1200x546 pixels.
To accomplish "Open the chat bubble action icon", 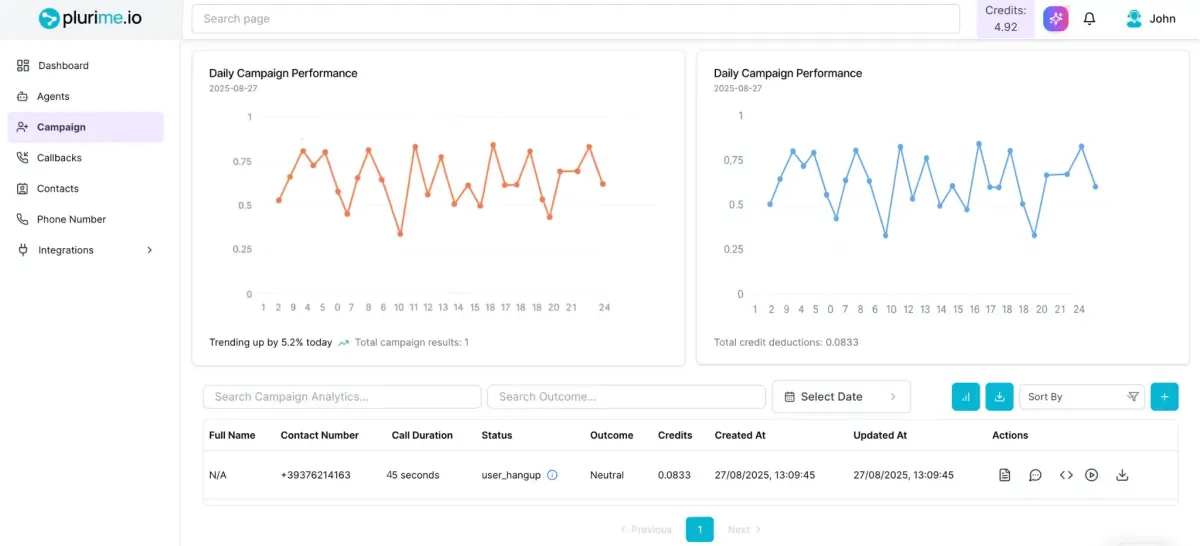I will pos(1035,475).
